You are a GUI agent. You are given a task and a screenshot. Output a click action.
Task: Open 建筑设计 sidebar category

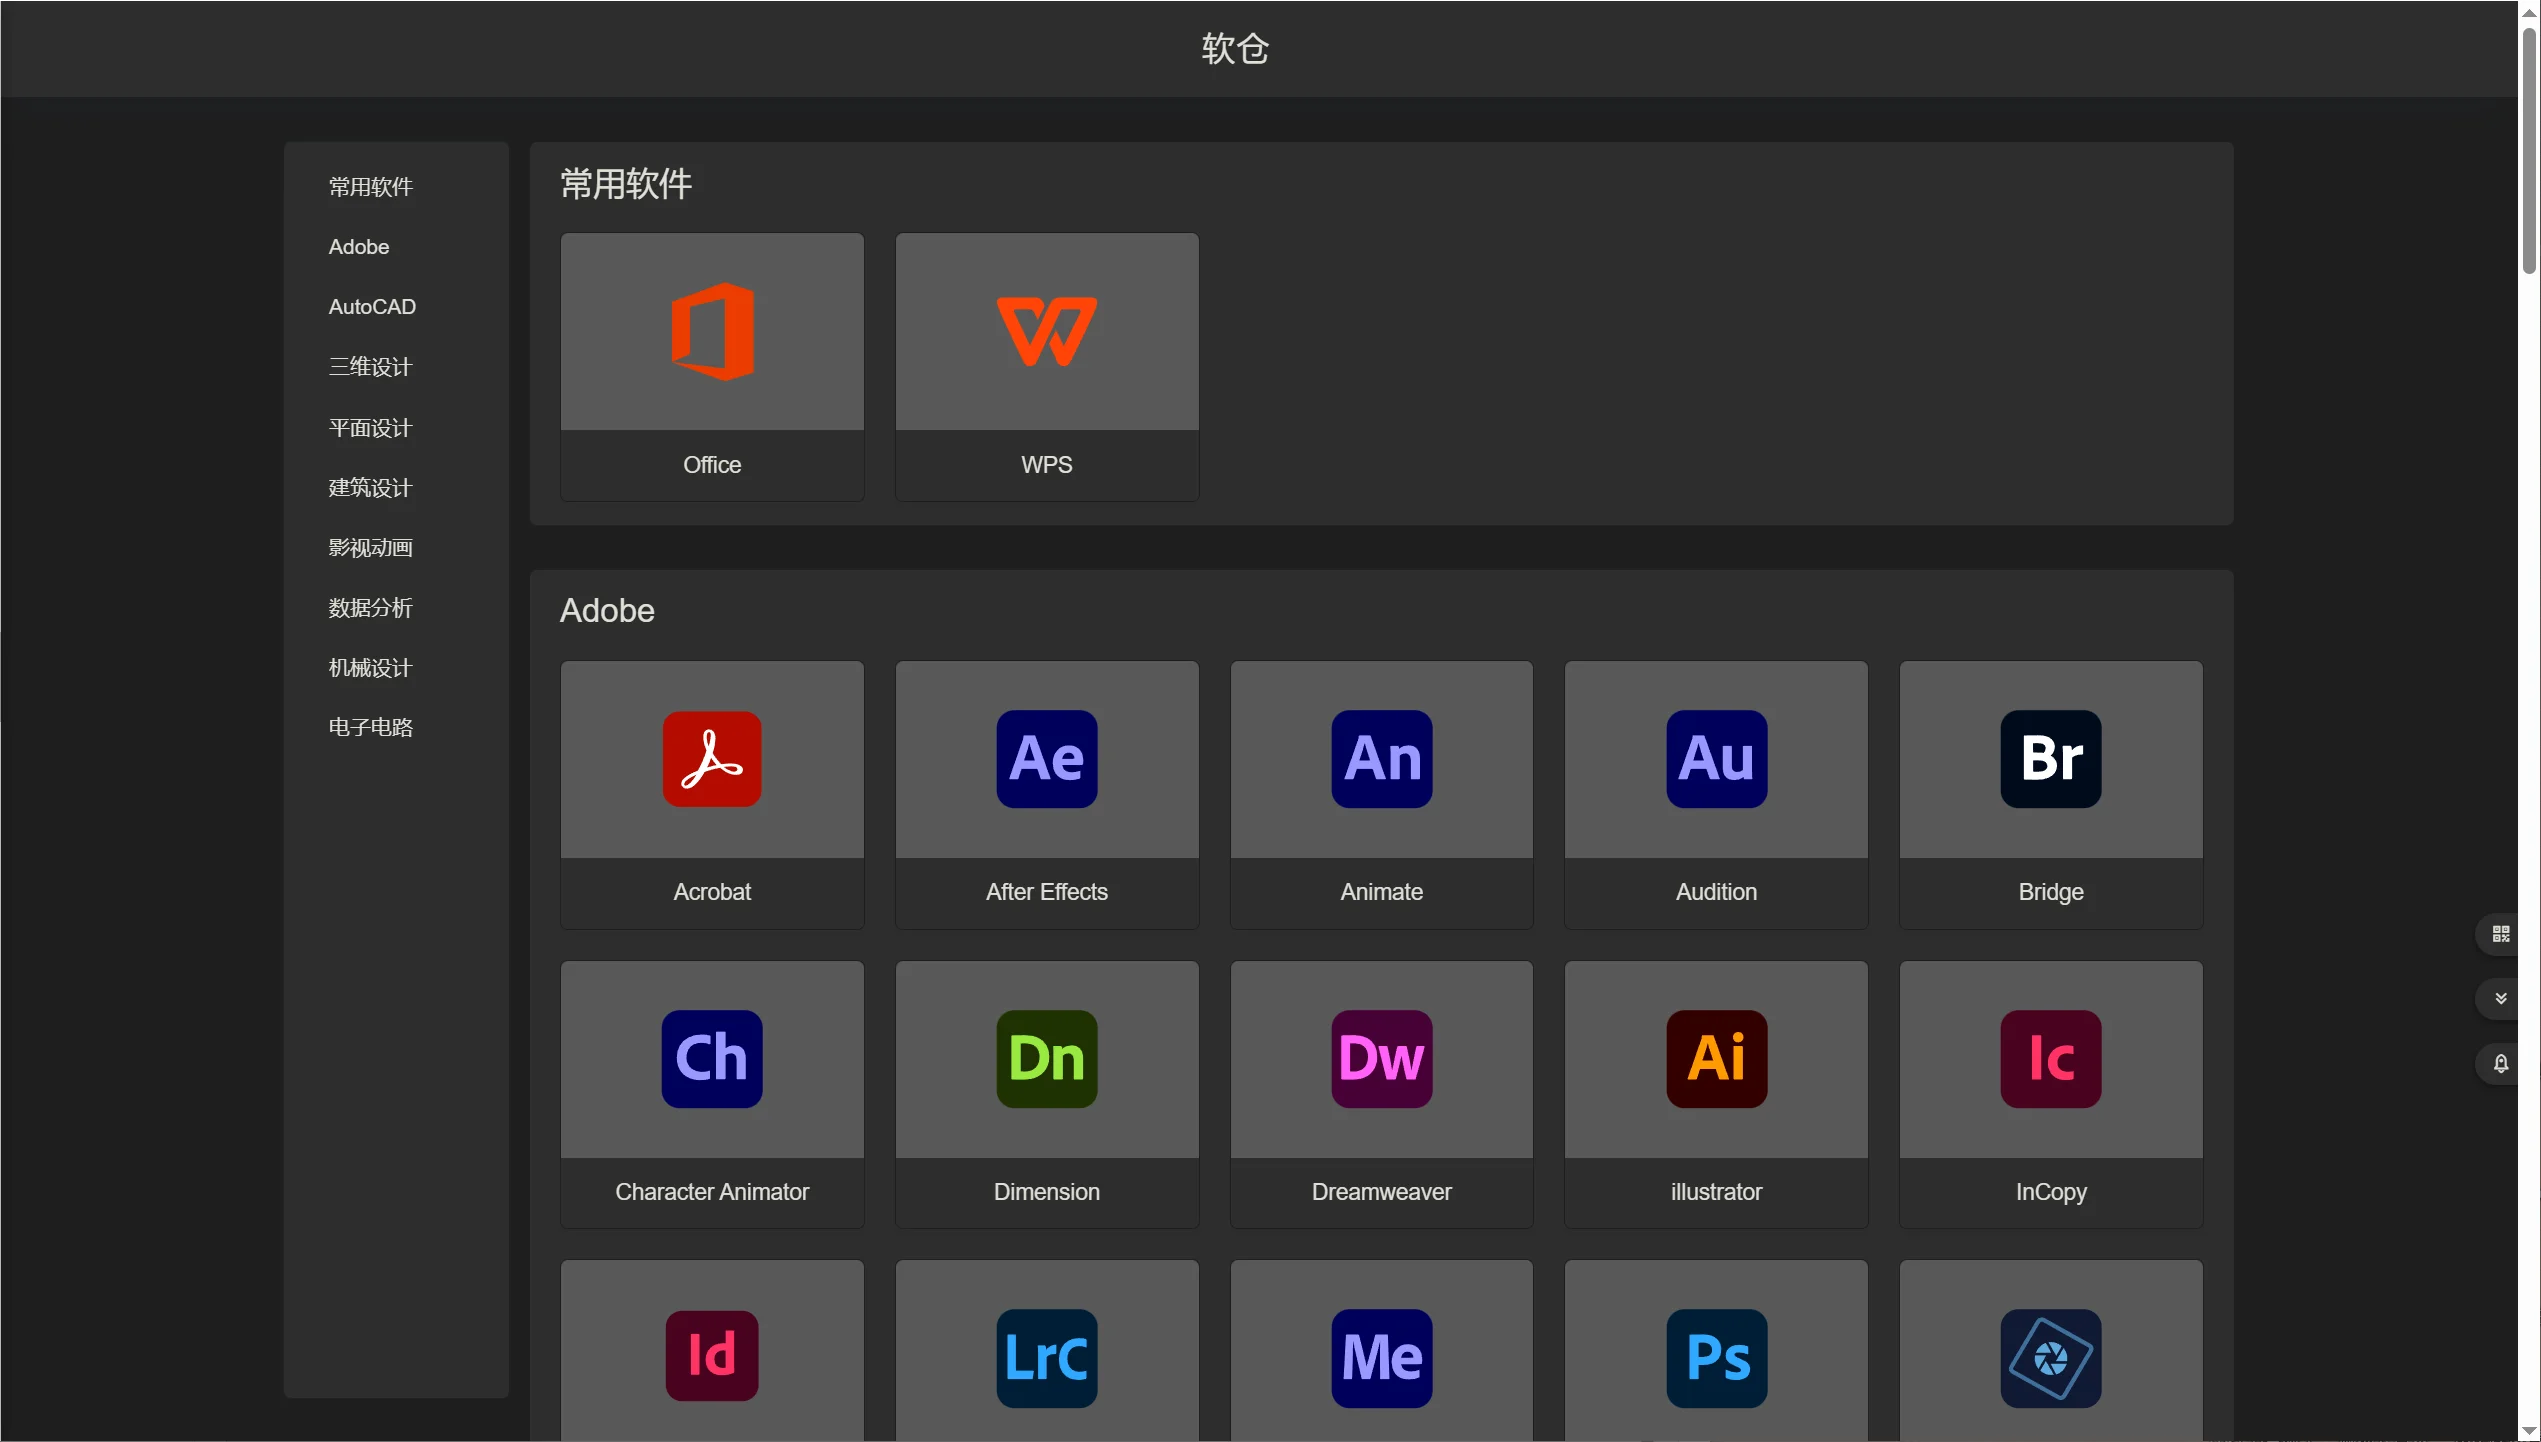tap(371, 488)
